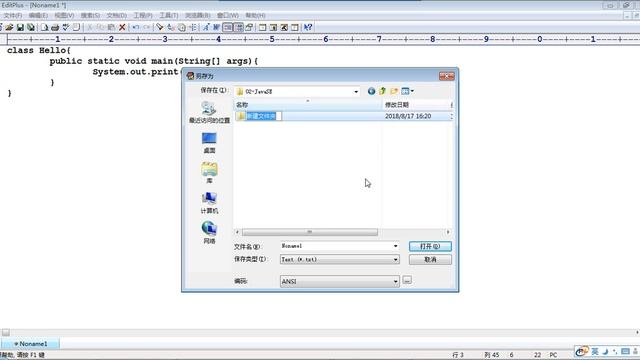Click the Print printer icon
Image resolution: width=640 pixels, height=360 pixels.
point(55,27)
